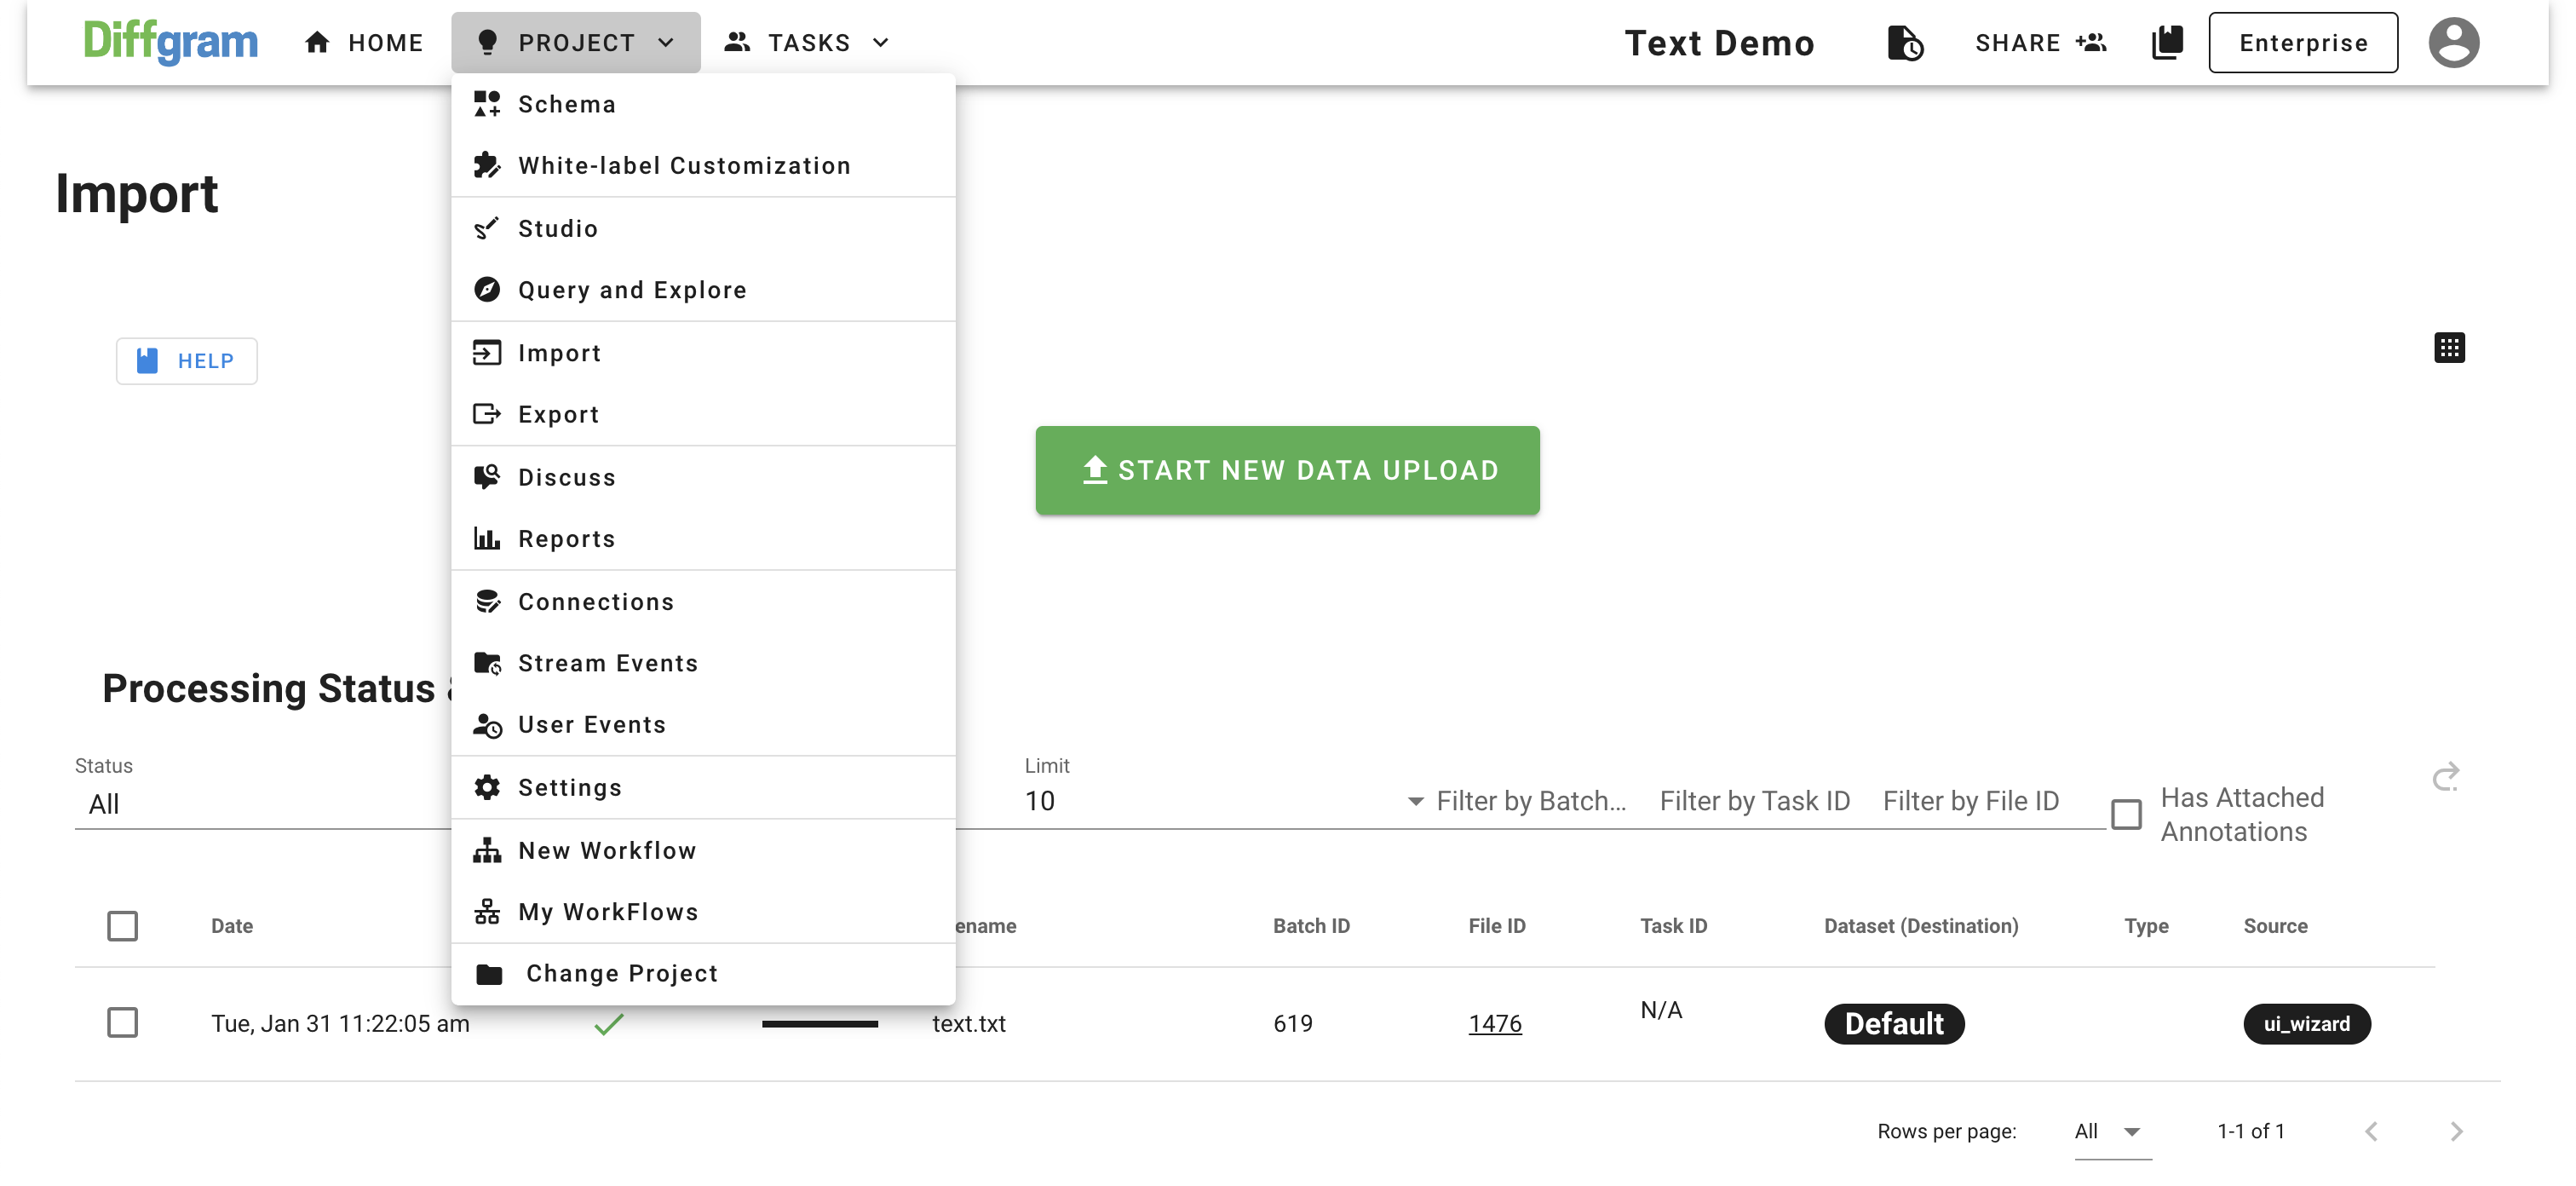Toggle Has Attached Annotations checkbox
This screenshot has height=1186, width=2576.
[x=2125, y=814]
